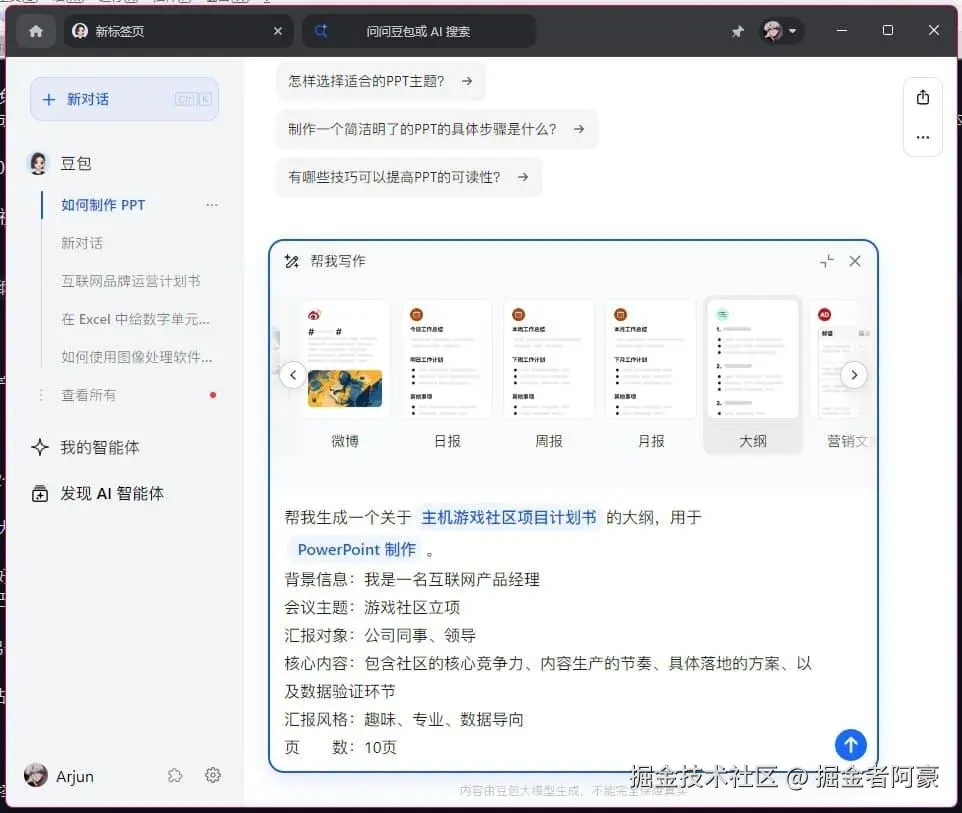Click the 汇报风格: 趣味、专业、数据导向 line

click(x=404, y=719)
